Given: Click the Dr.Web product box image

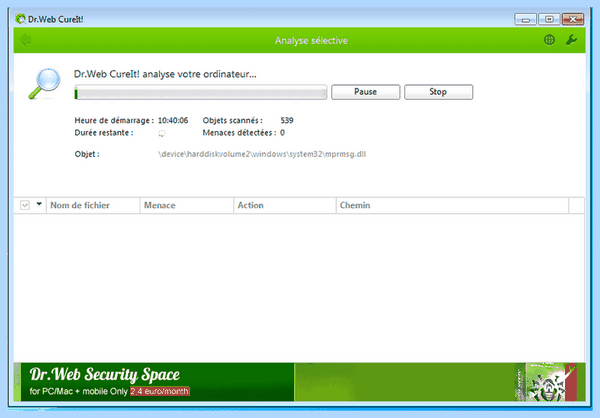Looking at the screenshot, I should 546,382.
